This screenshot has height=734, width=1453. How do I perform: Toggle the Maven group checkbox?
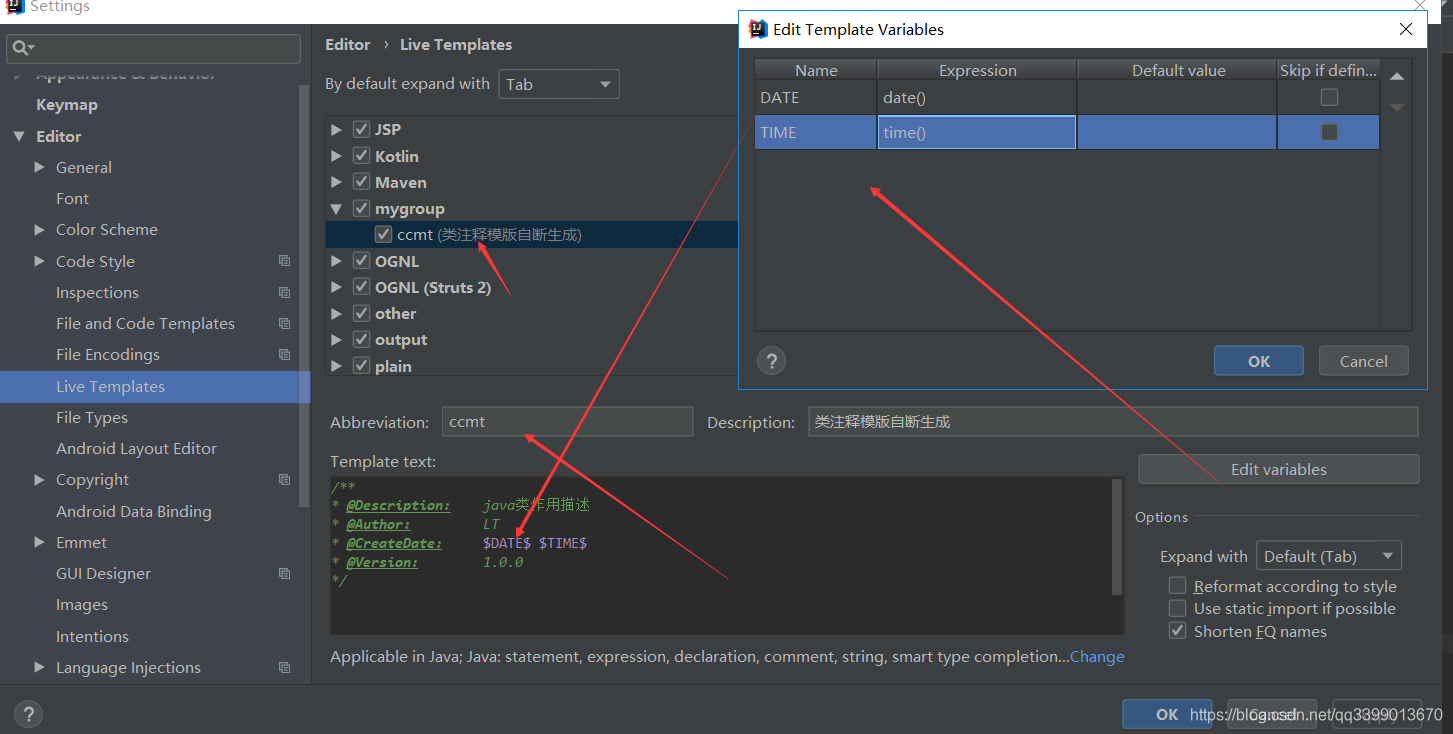(x=362, y=182)
